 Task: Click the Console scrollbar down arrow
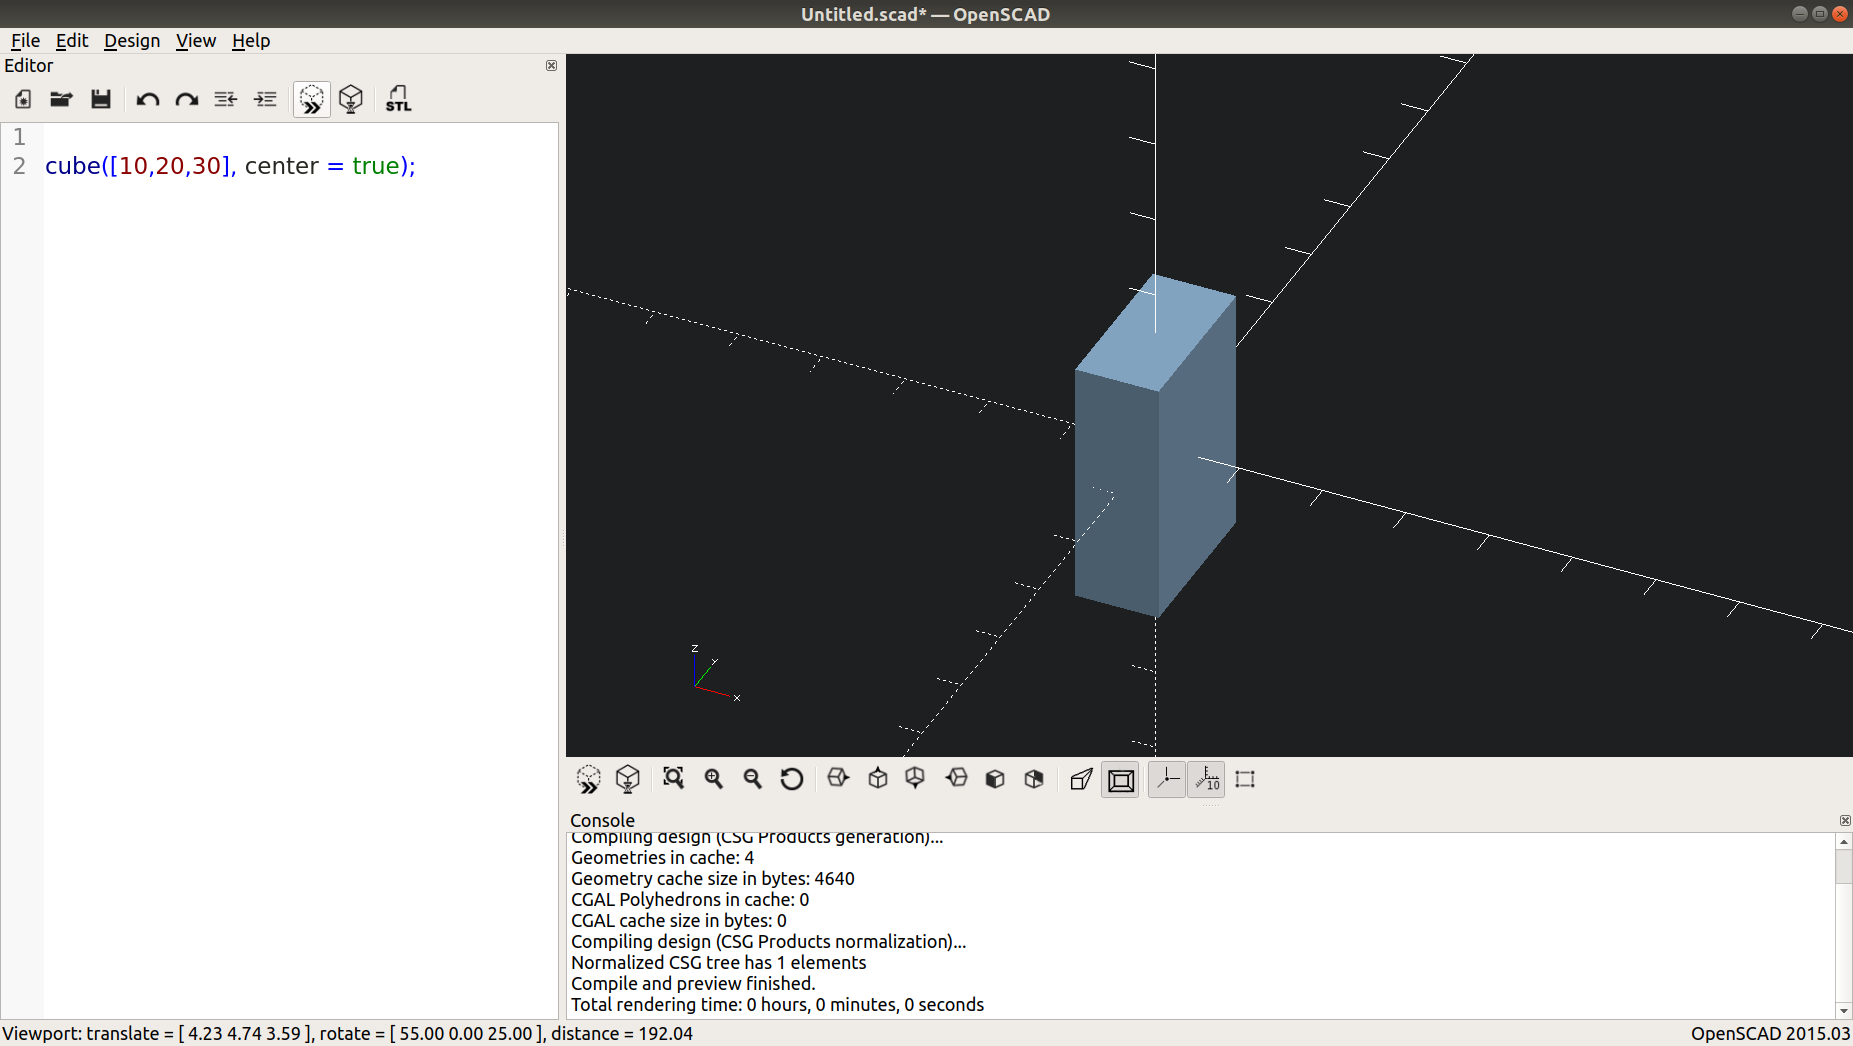click(1843, 1010)
